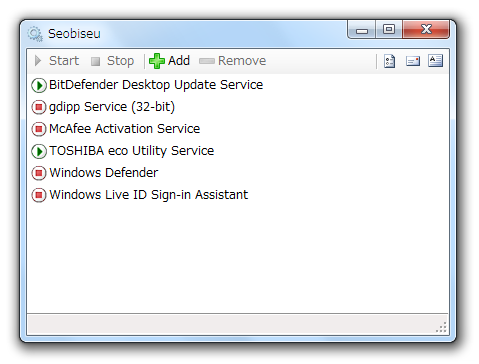
Task: Click the Stop toolbar button
Action: [112, 61]
